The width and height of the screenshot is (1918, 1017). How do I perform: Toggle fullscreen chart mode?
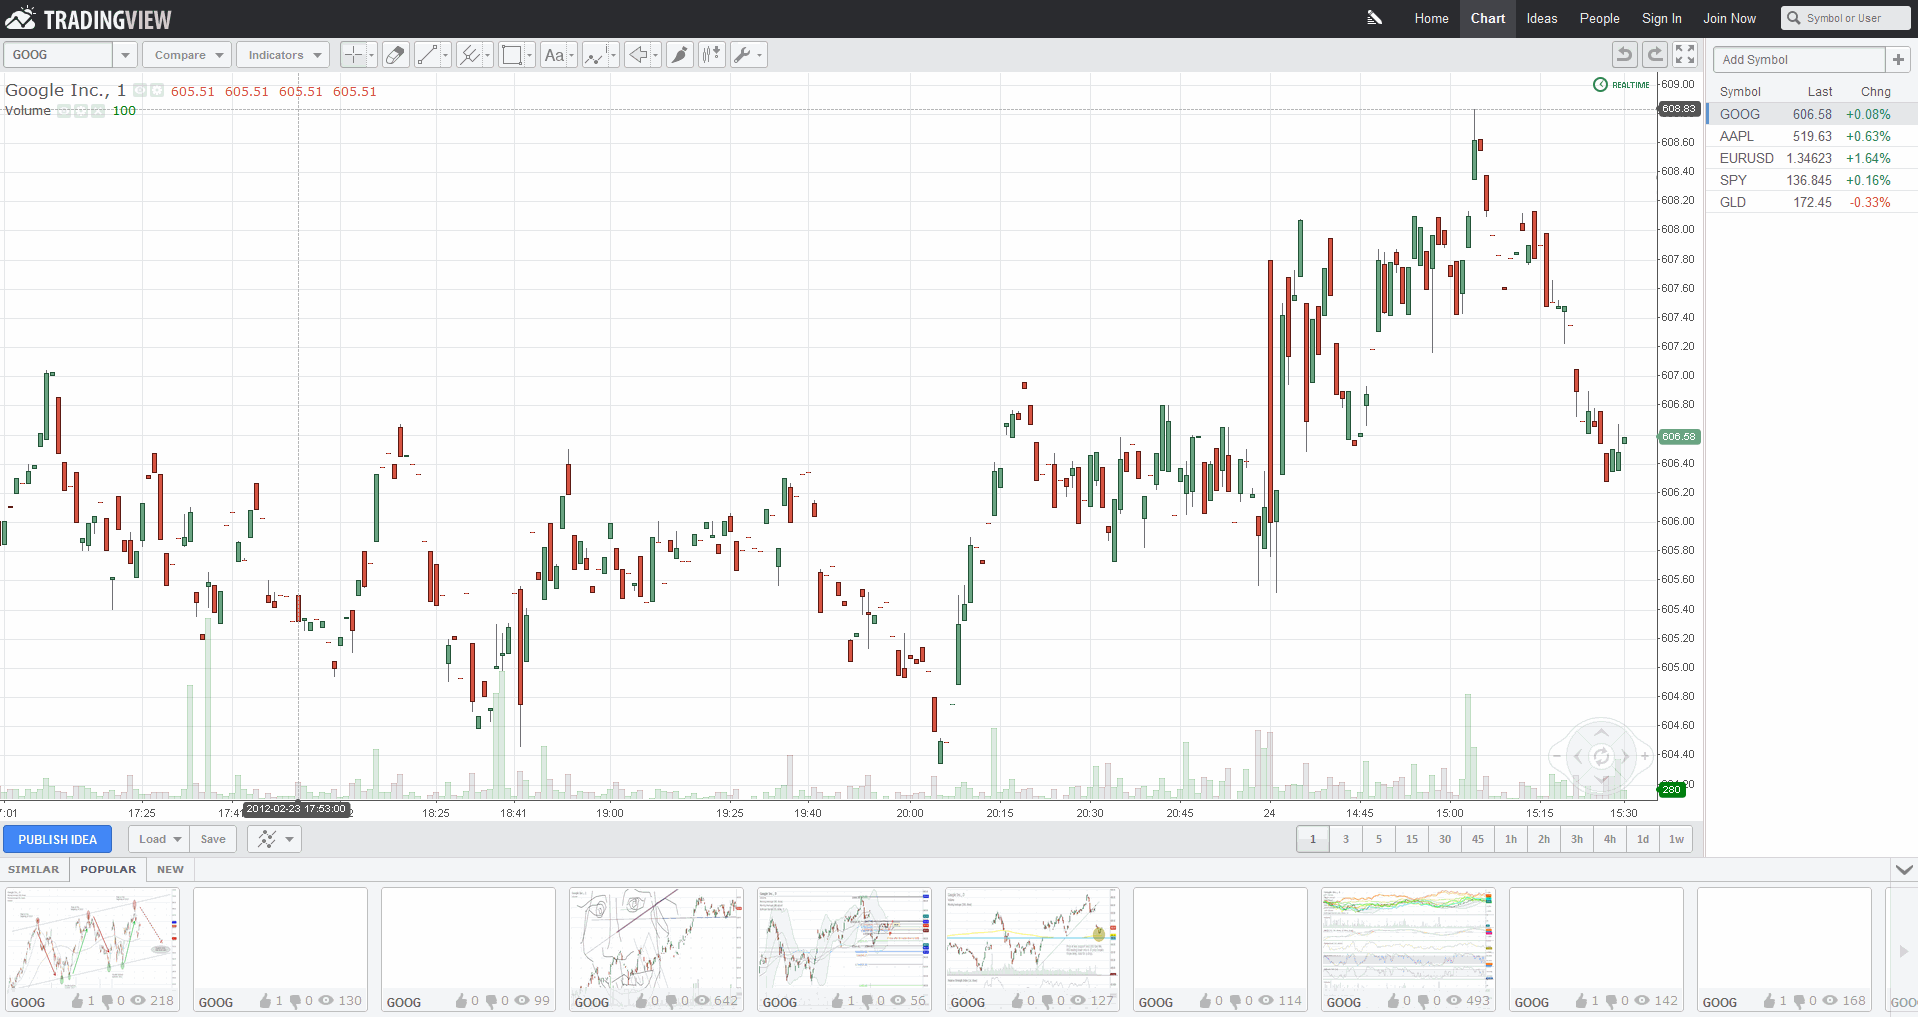(1686, 55)
